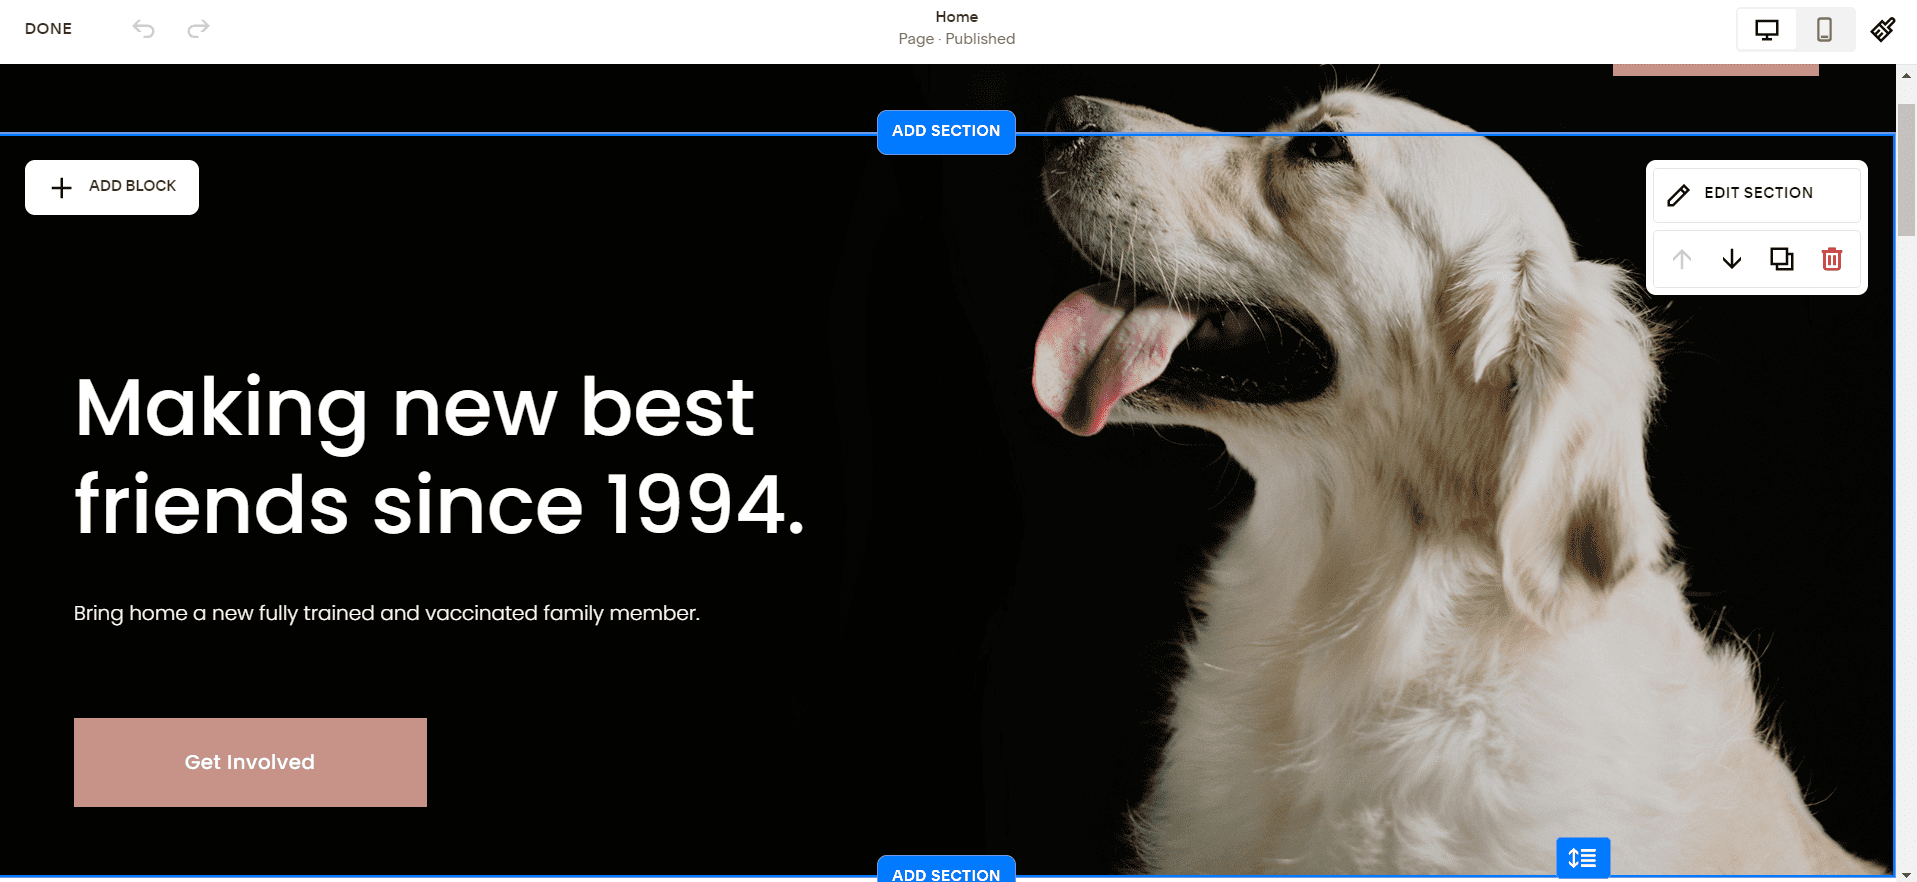Open the site styles paintbrush
The width and height of the screenshot is (1917, 882).
[x=1883, y=30]
